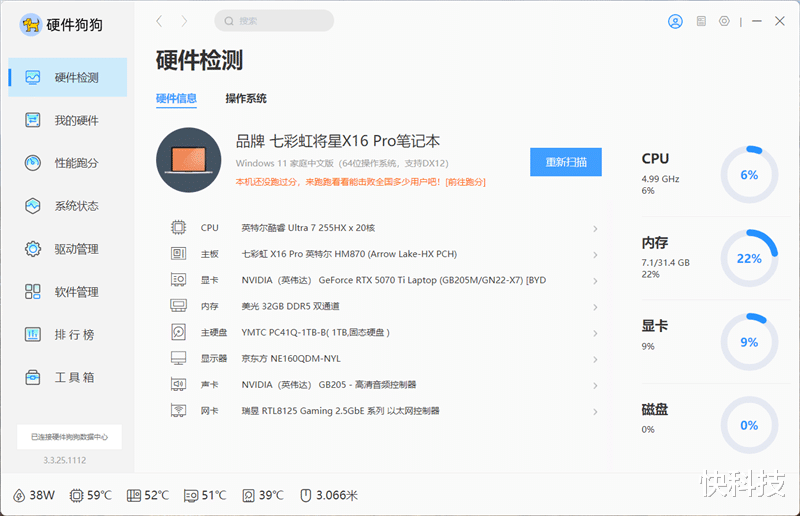Open the 性能跑分 sidebar section
This screenshot has width=800, height=516.
[67, 163]
